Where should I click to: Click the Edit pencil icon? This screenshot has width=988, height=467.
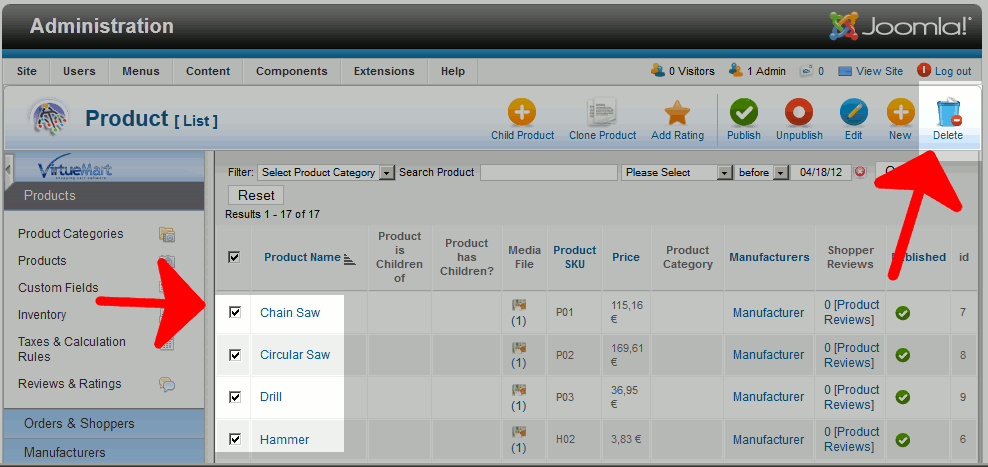[x=853, y=111]
